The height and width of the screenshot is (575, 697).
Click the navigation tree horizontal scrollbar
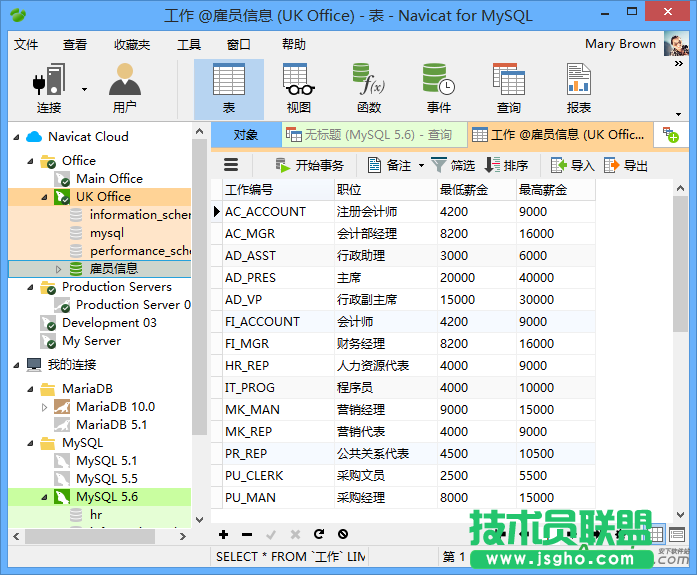pos(90,537)
